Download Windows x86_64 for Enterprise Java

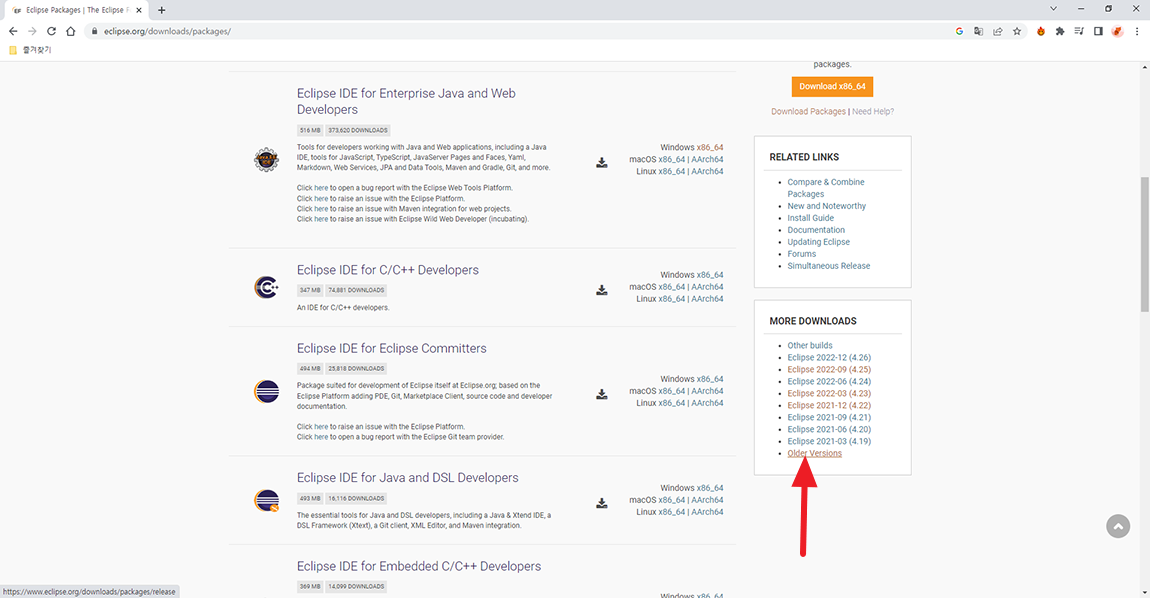710,147
